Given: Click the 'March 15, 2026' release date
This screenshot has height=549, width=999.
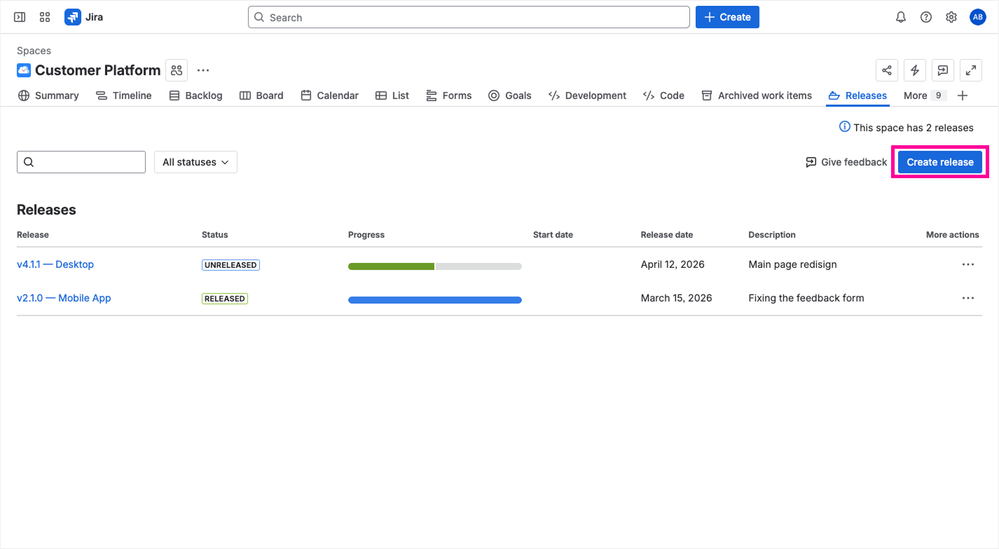Looking at the screenshot, I should pyautogui.click(x=676, y=298).
